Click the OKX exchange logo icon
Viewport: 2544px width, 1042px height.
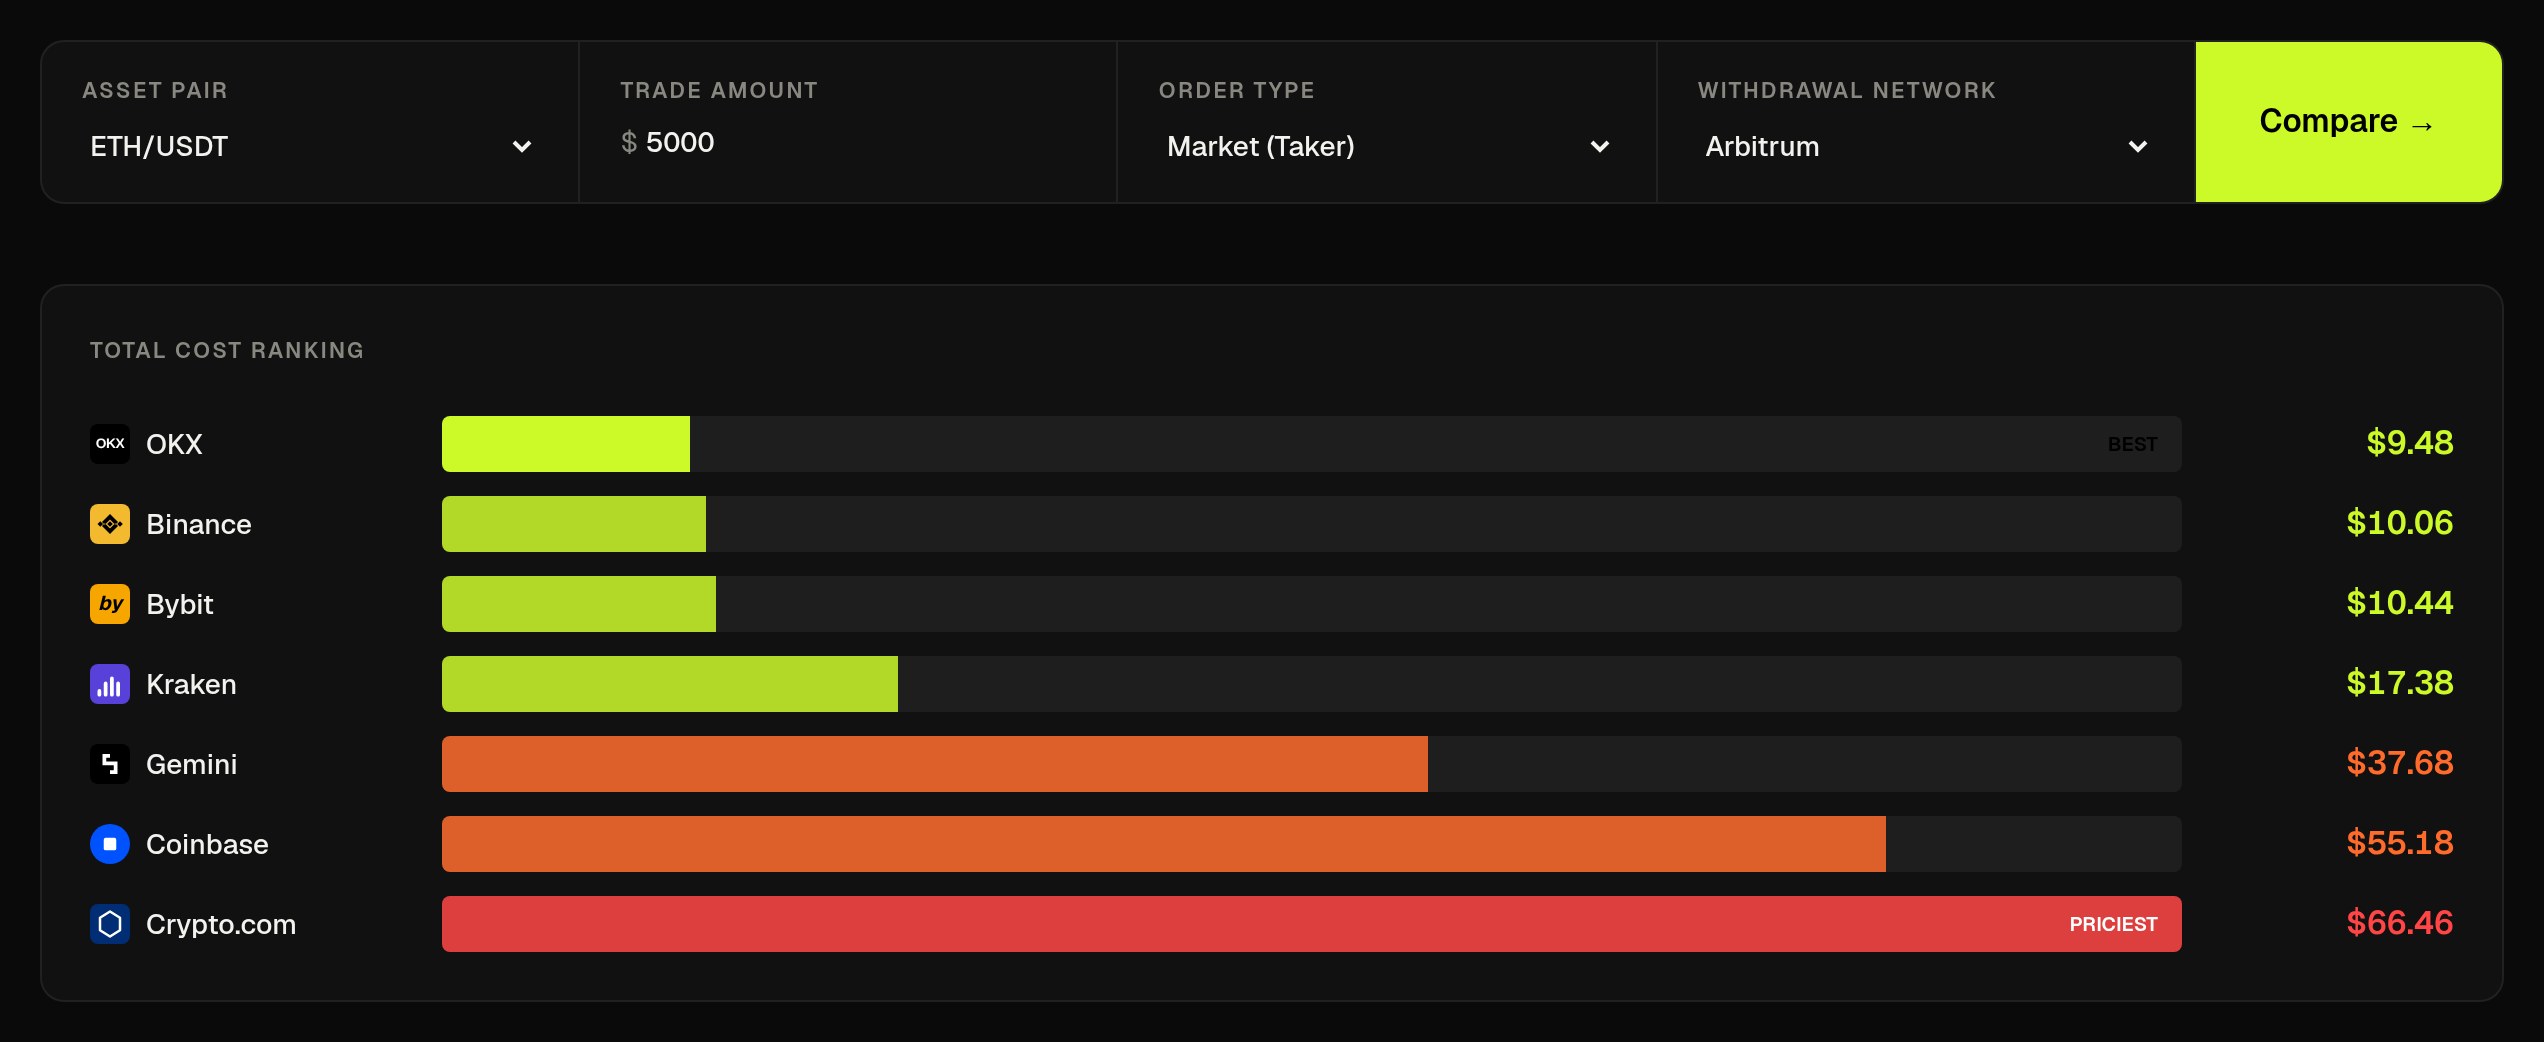(110, 444)
